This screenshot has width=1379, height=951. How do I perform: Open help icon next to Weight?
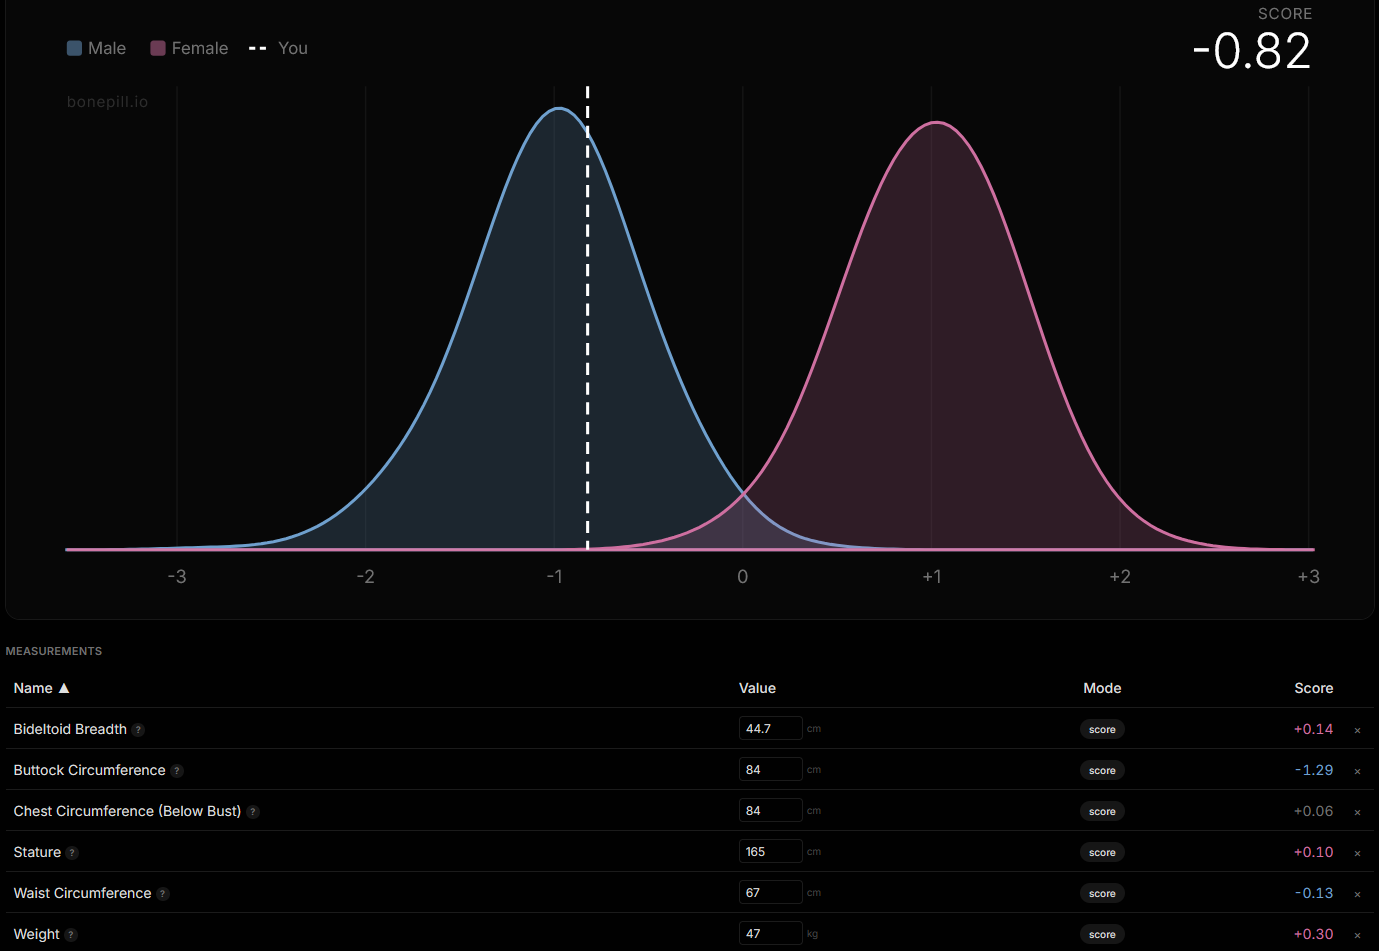[x=71, y=935]
